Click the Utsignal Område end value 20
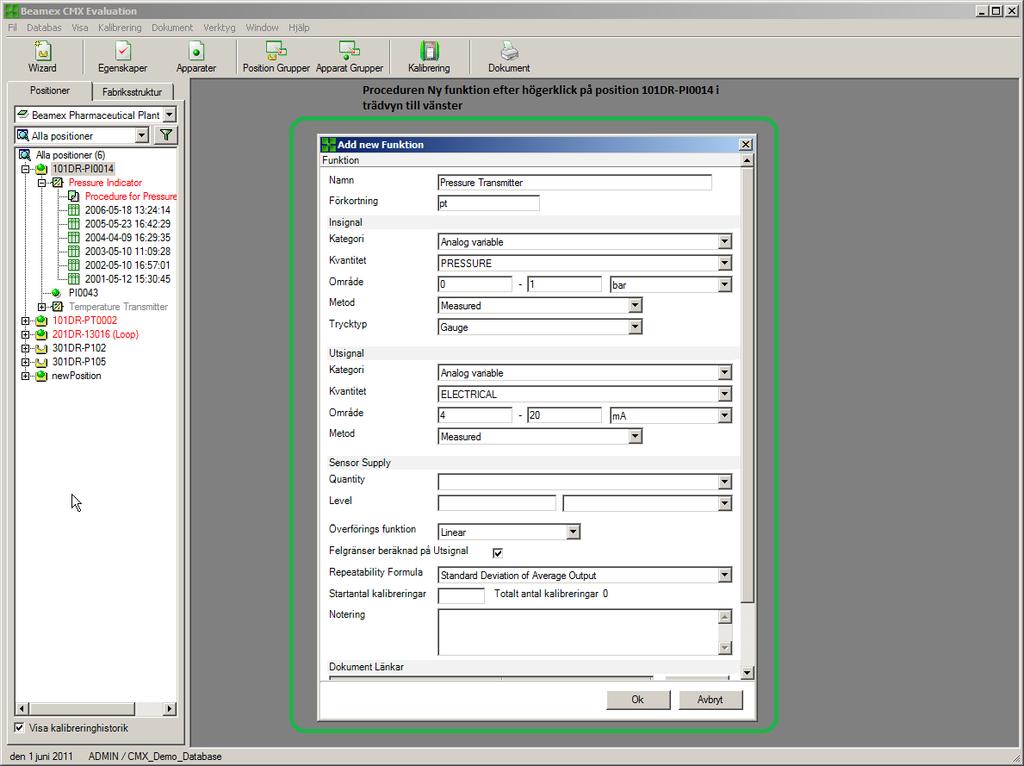The width and height of the screenshot is (1024, 766). 564,415
